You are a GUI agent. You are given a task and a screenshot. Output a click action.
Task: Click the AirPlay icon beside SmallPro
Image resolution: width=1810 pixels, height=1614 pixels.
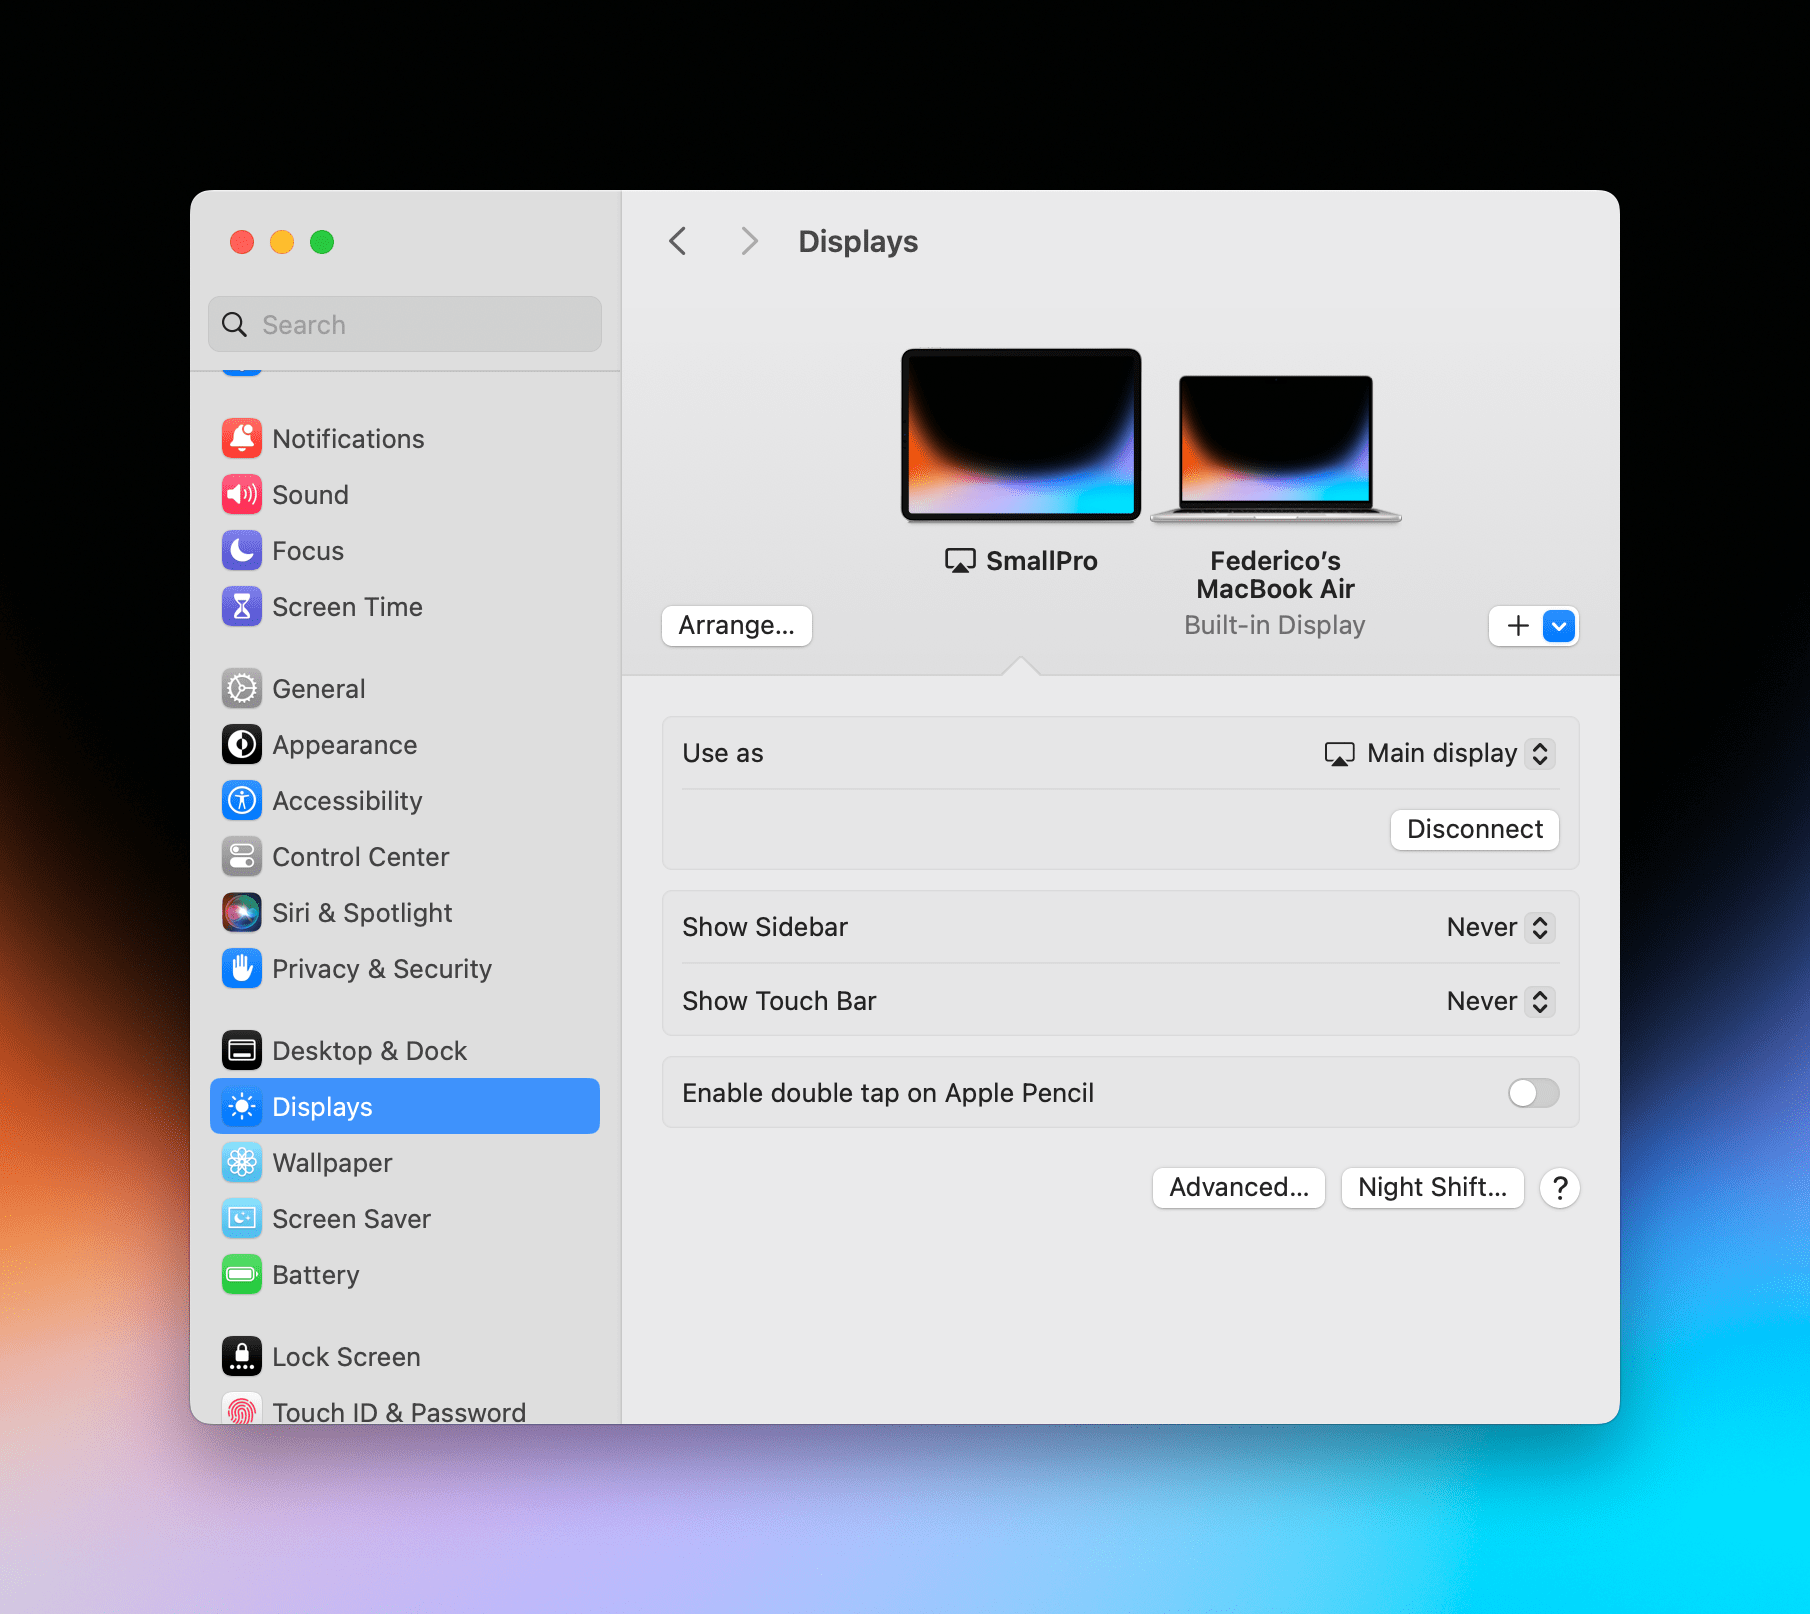(x=960, y=561)
